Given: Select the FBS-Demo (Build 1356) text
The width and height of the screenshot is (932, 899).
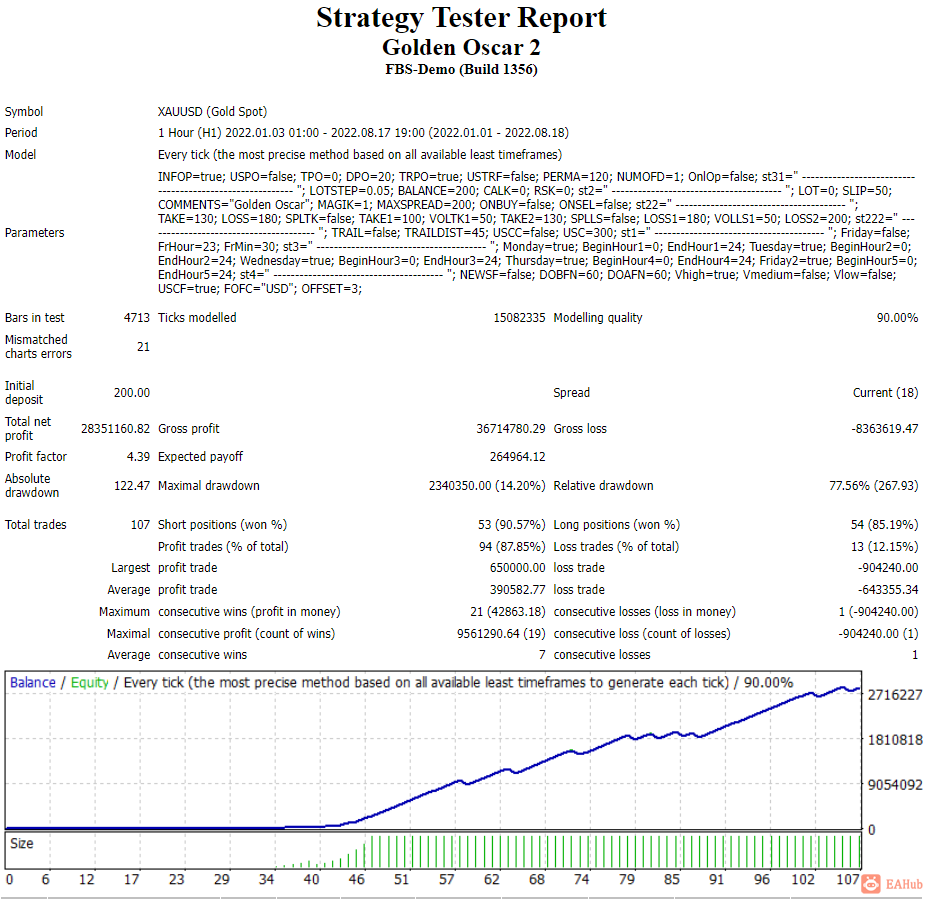Looking at the screenshot, I should coord(461,70).
